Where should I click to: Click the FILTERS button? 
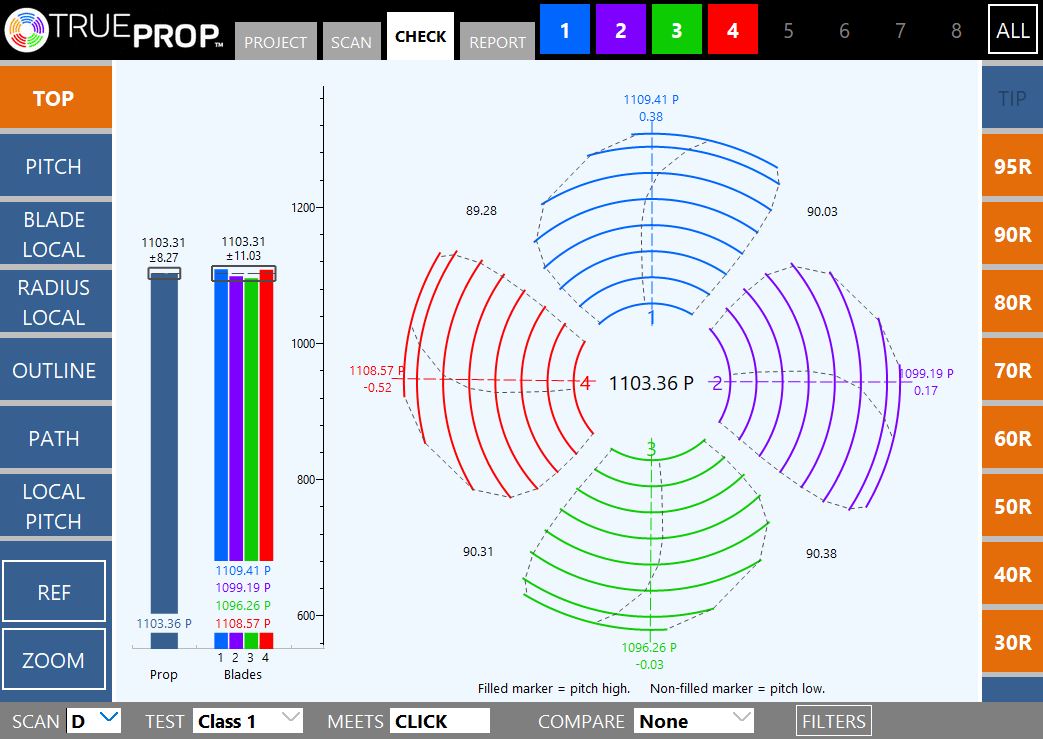(833, 720)
